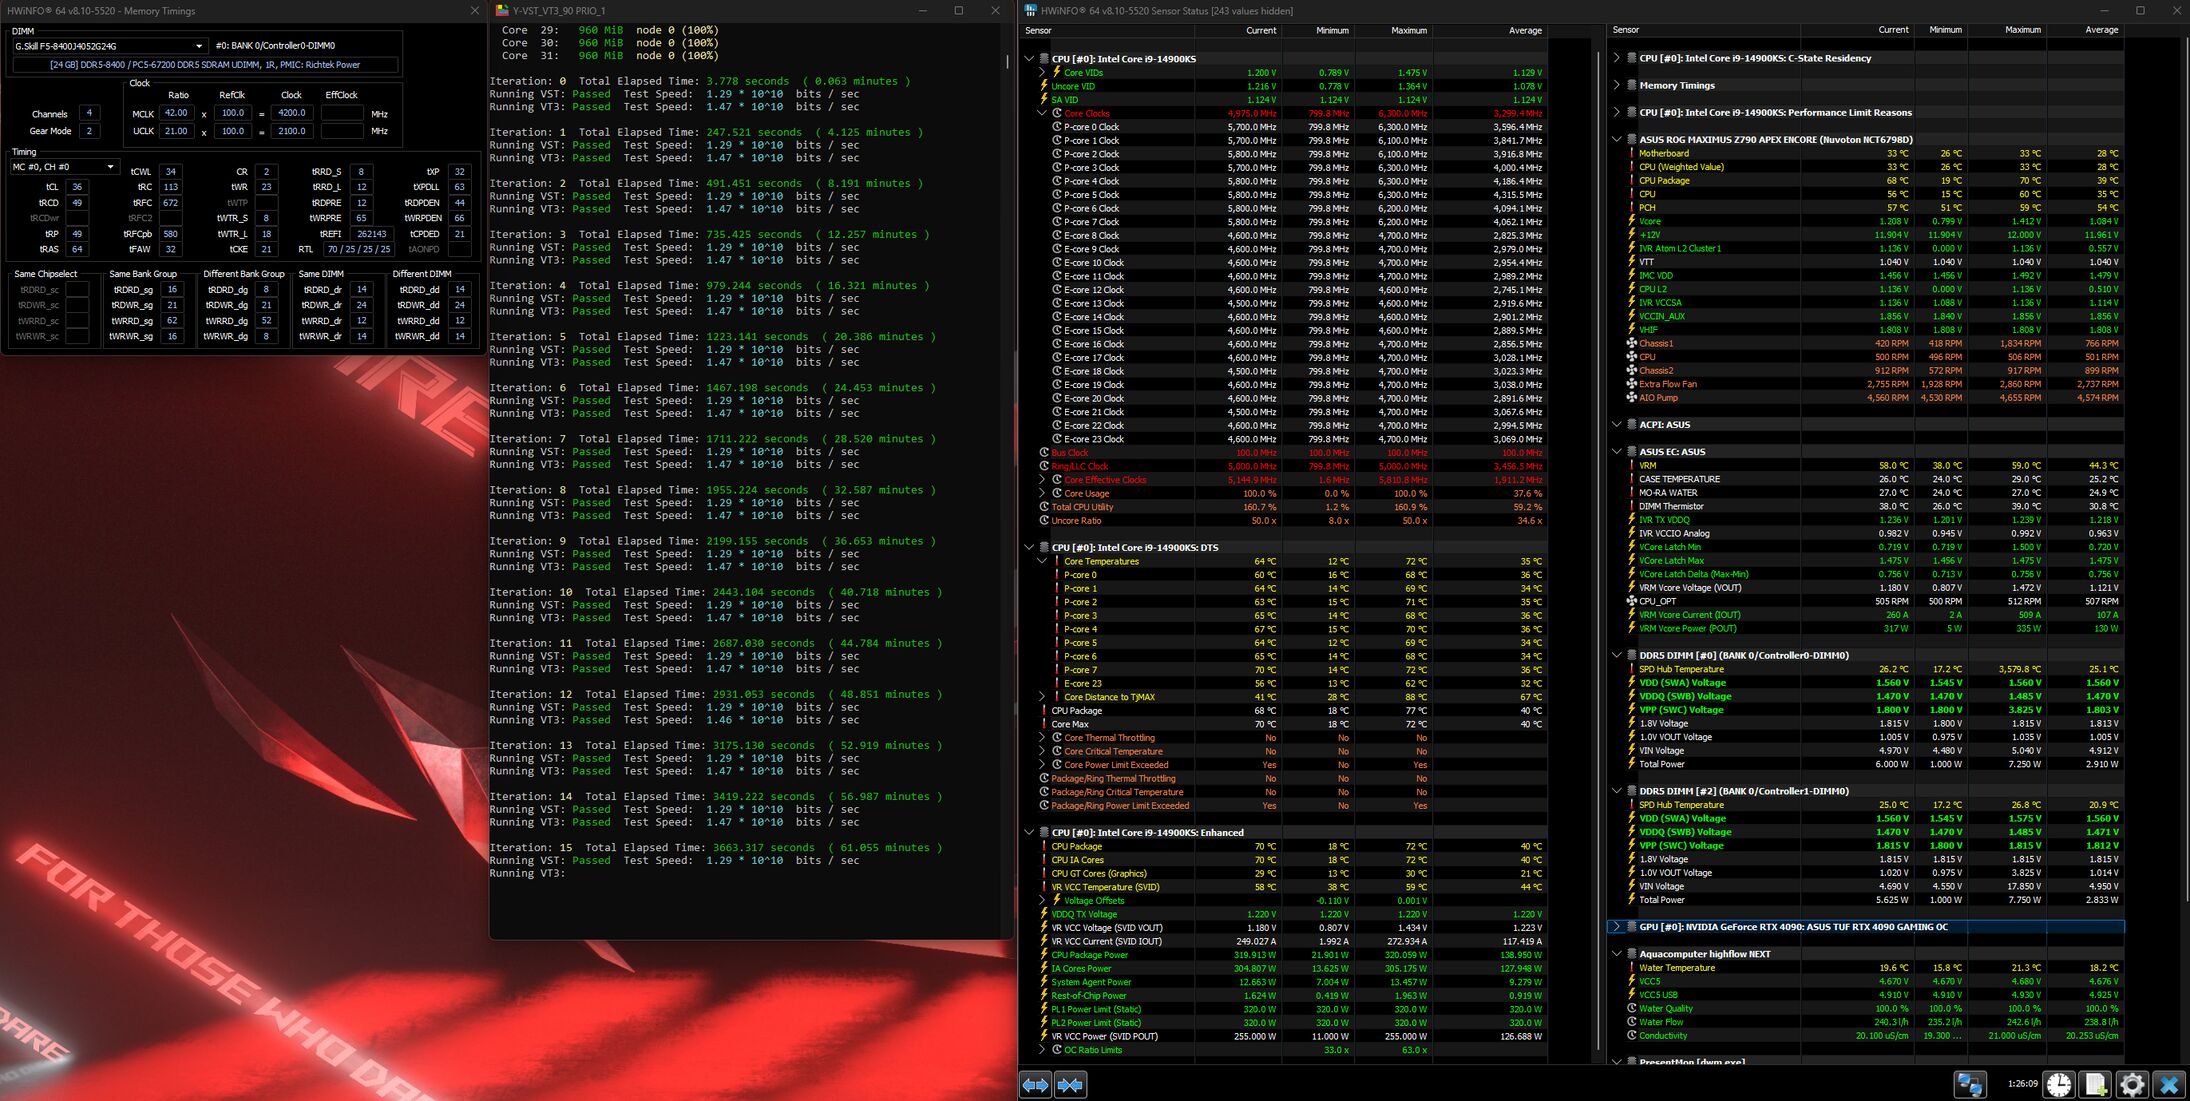Click HWiNFO icon in Sensor Status title bar
2190x1101 pixels.
(1030, 10)
